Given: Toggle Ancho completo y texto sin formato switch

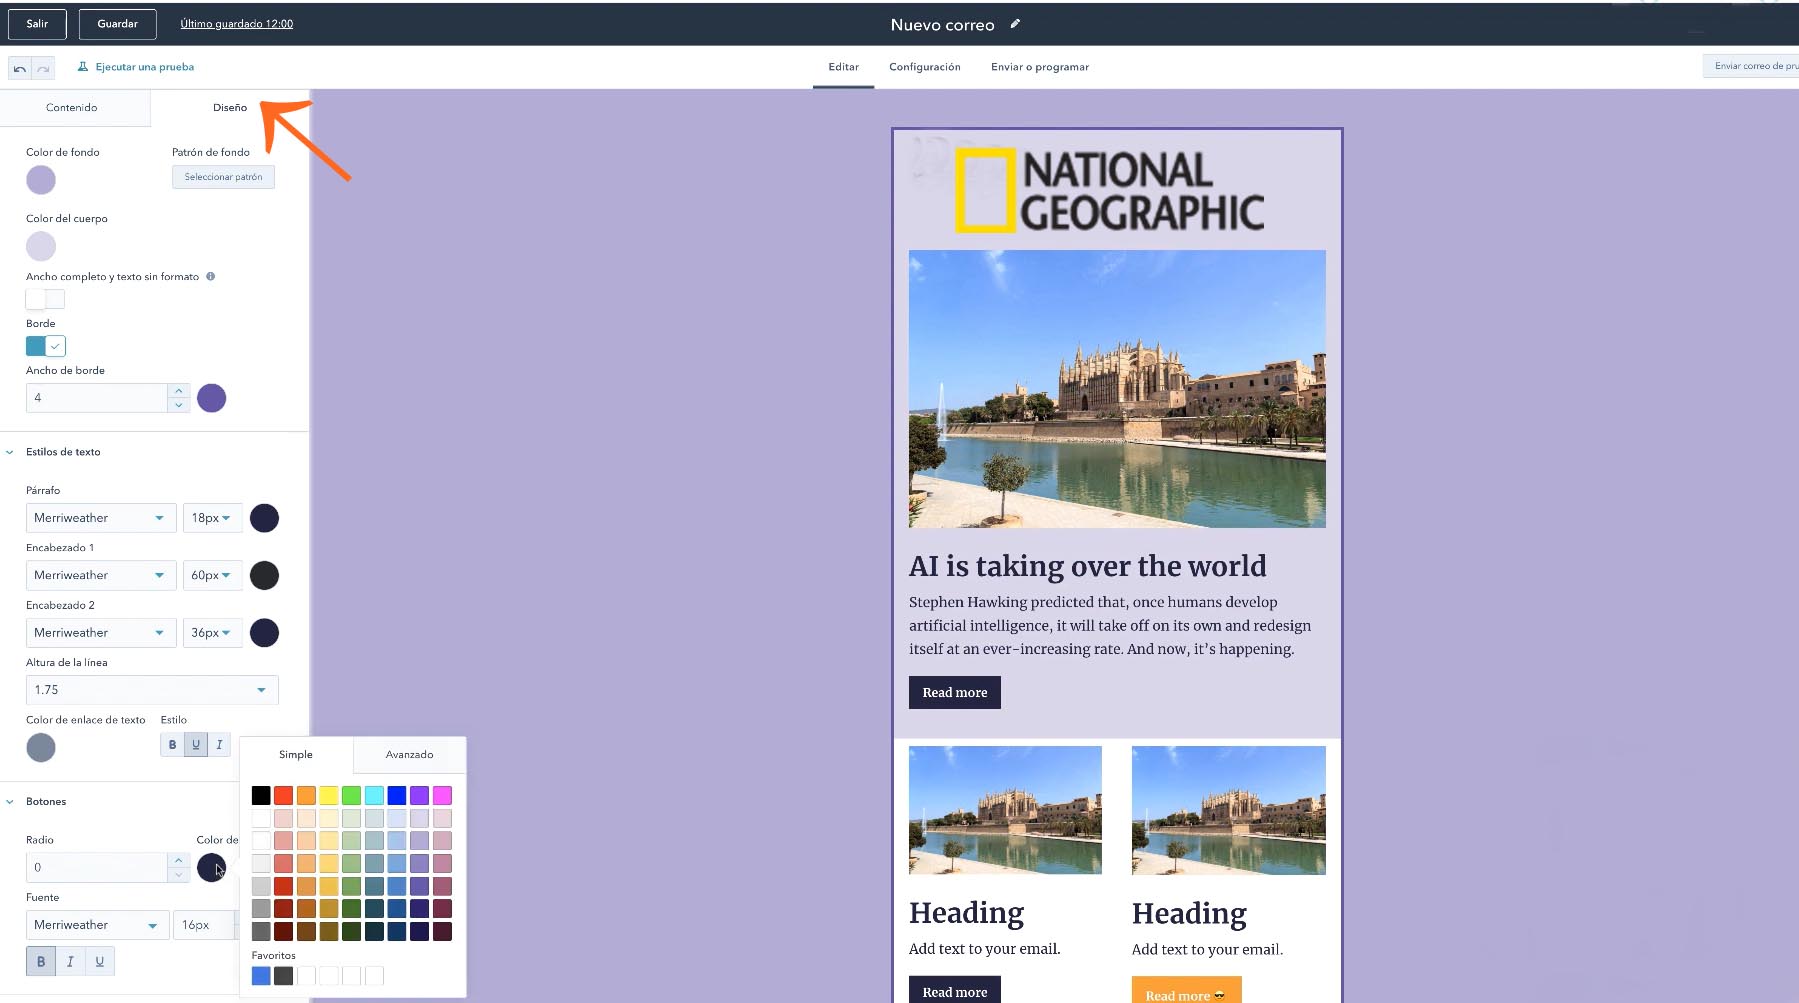Looking at the screenshot, I should click(45, 299).
